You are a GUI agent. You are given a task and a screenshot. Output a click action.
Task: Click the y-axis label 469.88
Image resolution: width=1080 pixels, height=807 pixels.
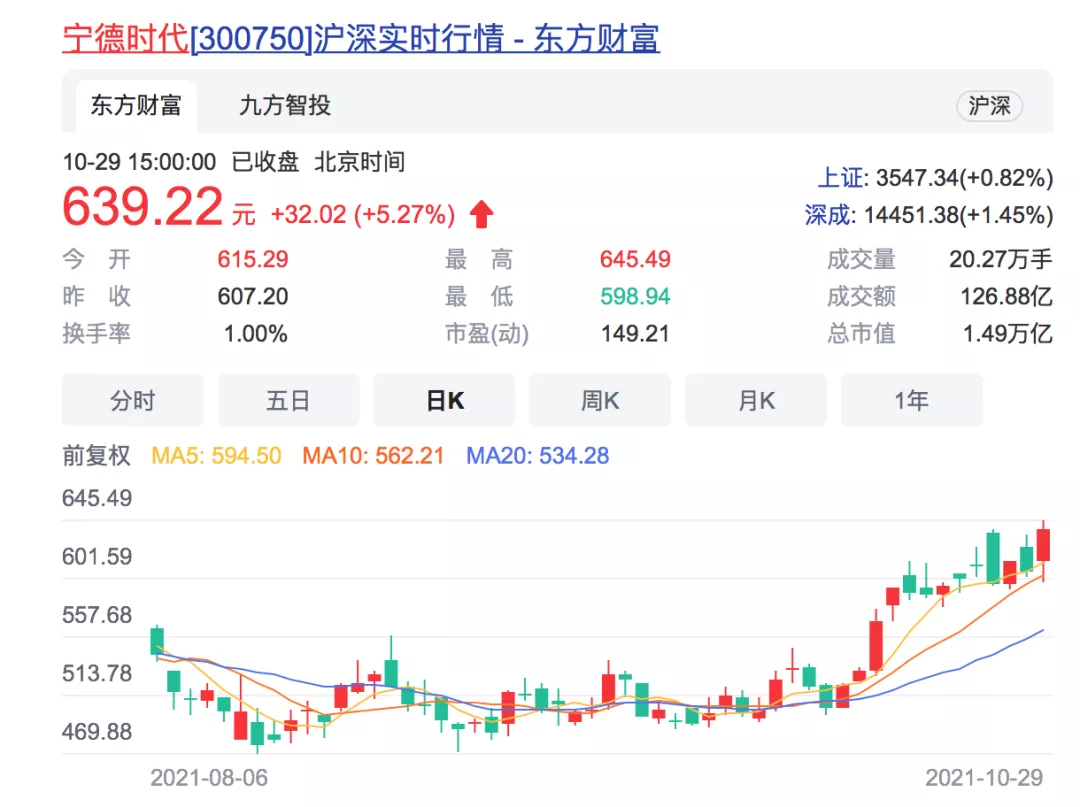pyautogui.click(x=97, y=732)
